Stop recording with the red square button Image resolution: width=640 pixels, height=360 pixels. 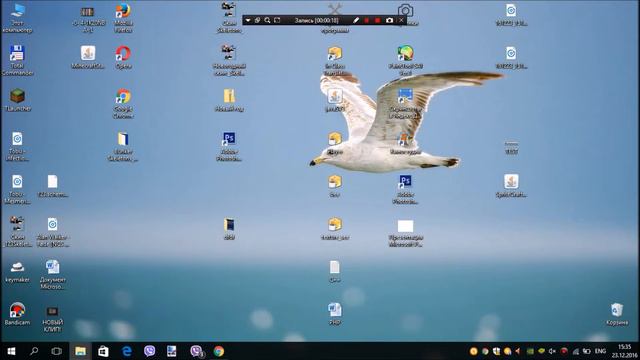point(378,20)
